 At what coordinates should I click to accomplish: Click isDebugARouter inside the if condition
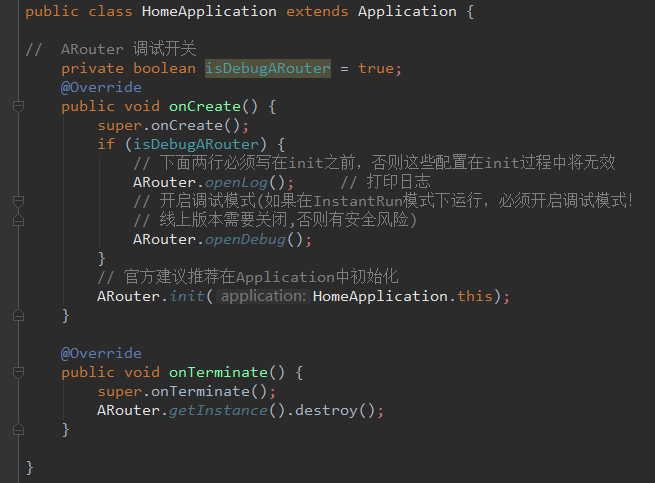[x=196, y=145]
